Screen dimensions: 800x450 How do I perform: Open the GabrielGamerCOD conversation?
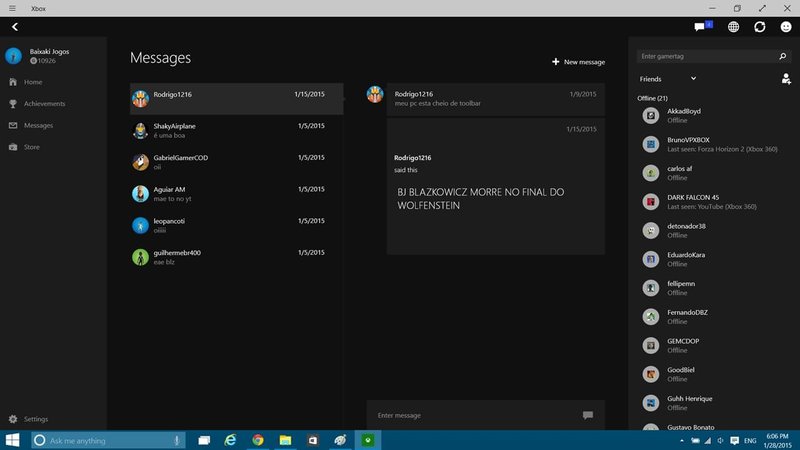point(237,162)
